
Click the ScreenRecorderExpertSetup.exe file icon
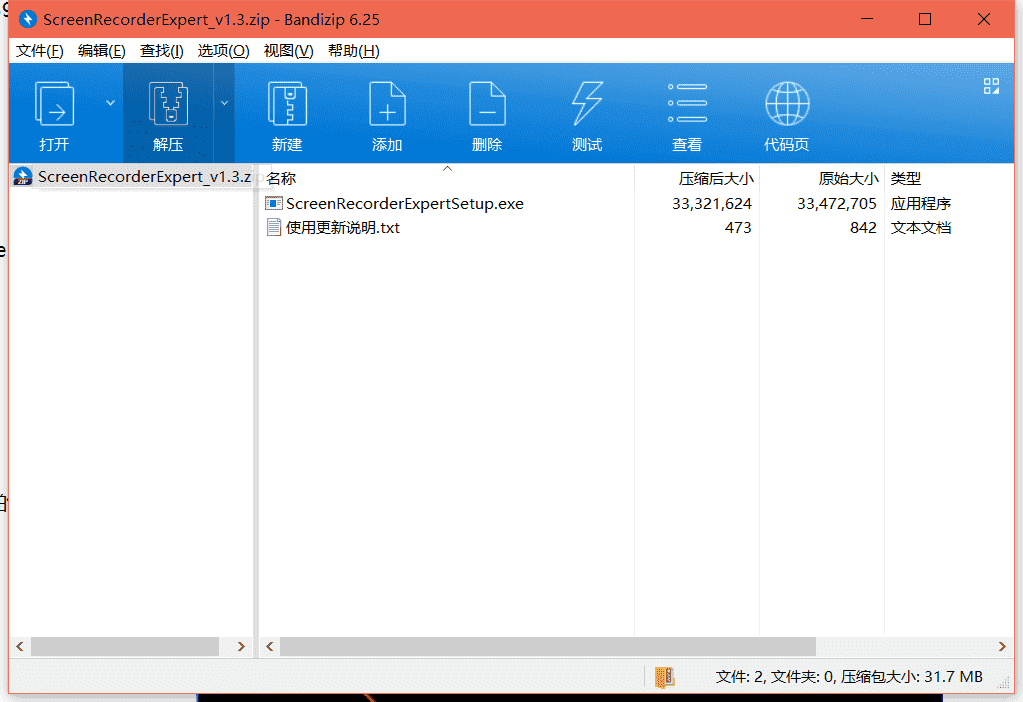(x=273, y=204)
